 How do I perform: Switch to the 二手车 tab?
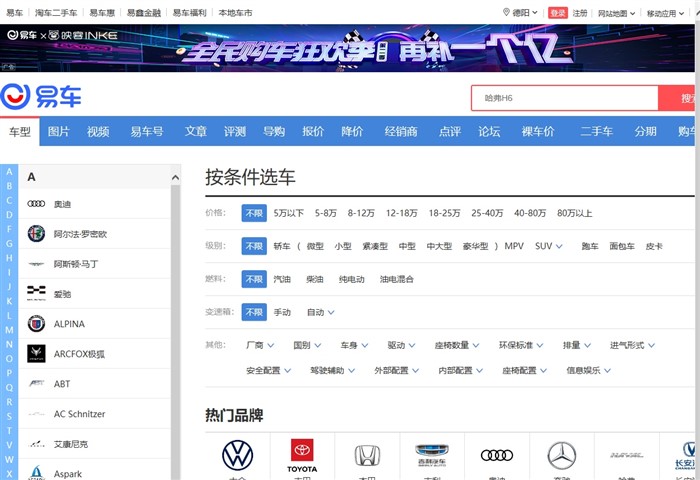click(596, 131)
